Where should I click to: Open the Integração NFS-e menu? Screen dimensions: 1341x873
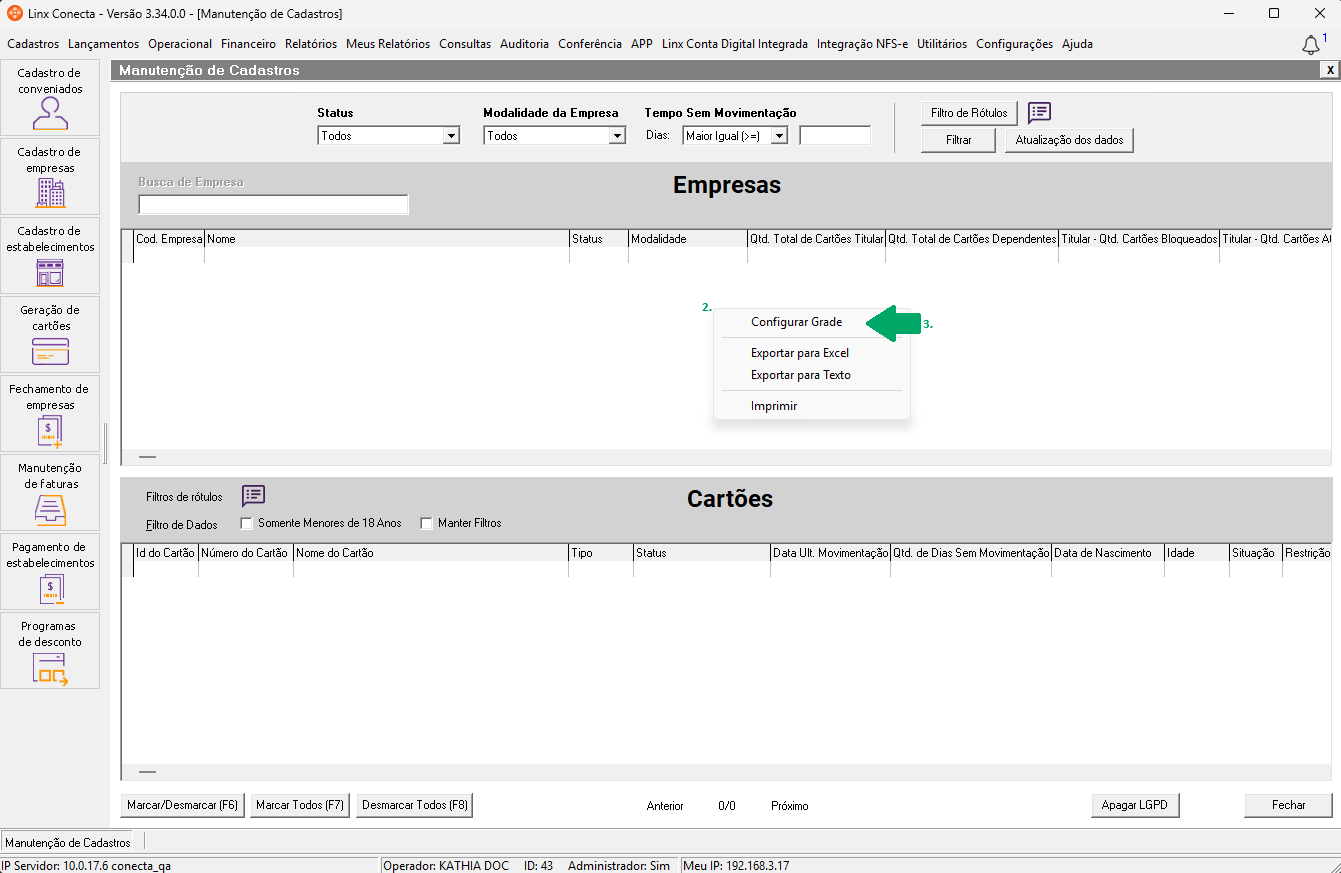pyautogui.click(x=862, y=44)
